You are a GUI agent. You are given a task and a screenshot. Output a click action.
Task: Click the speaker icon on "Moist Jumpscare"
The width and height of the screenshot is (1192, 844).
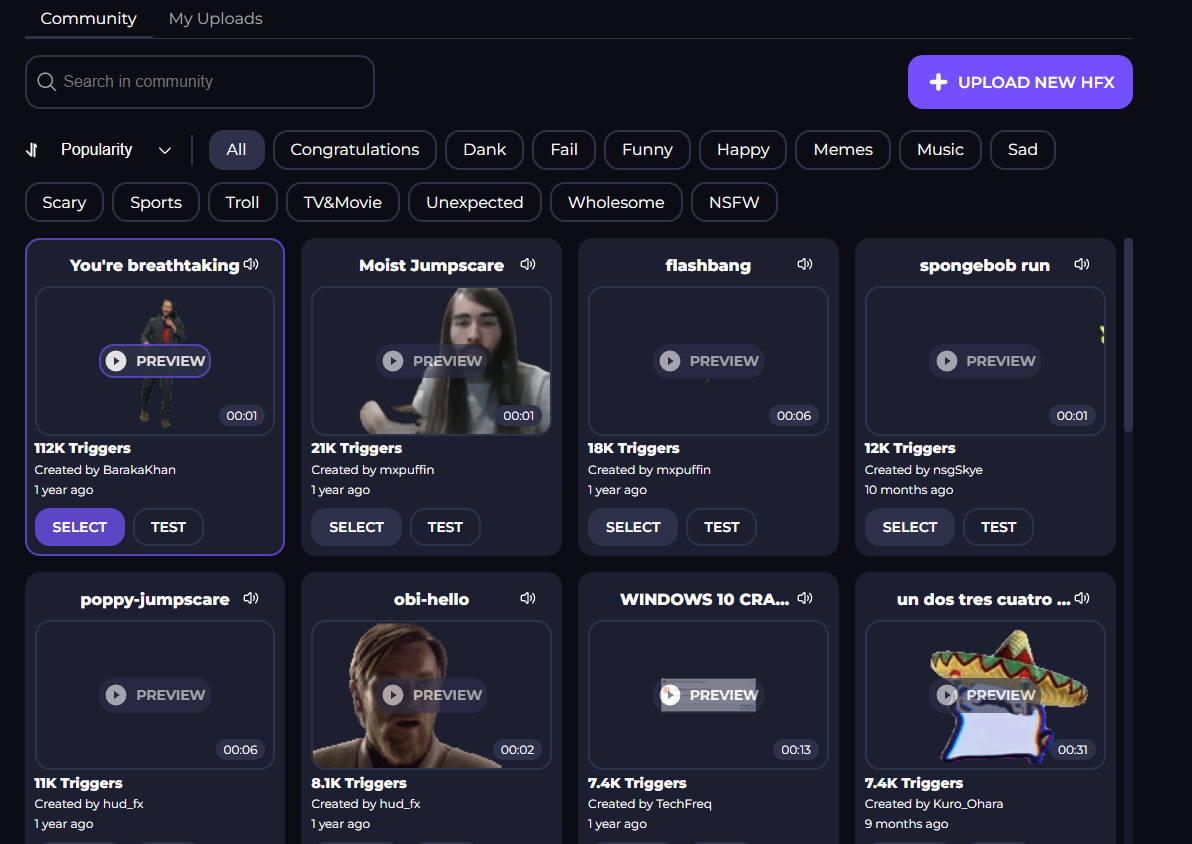[528, 264]
